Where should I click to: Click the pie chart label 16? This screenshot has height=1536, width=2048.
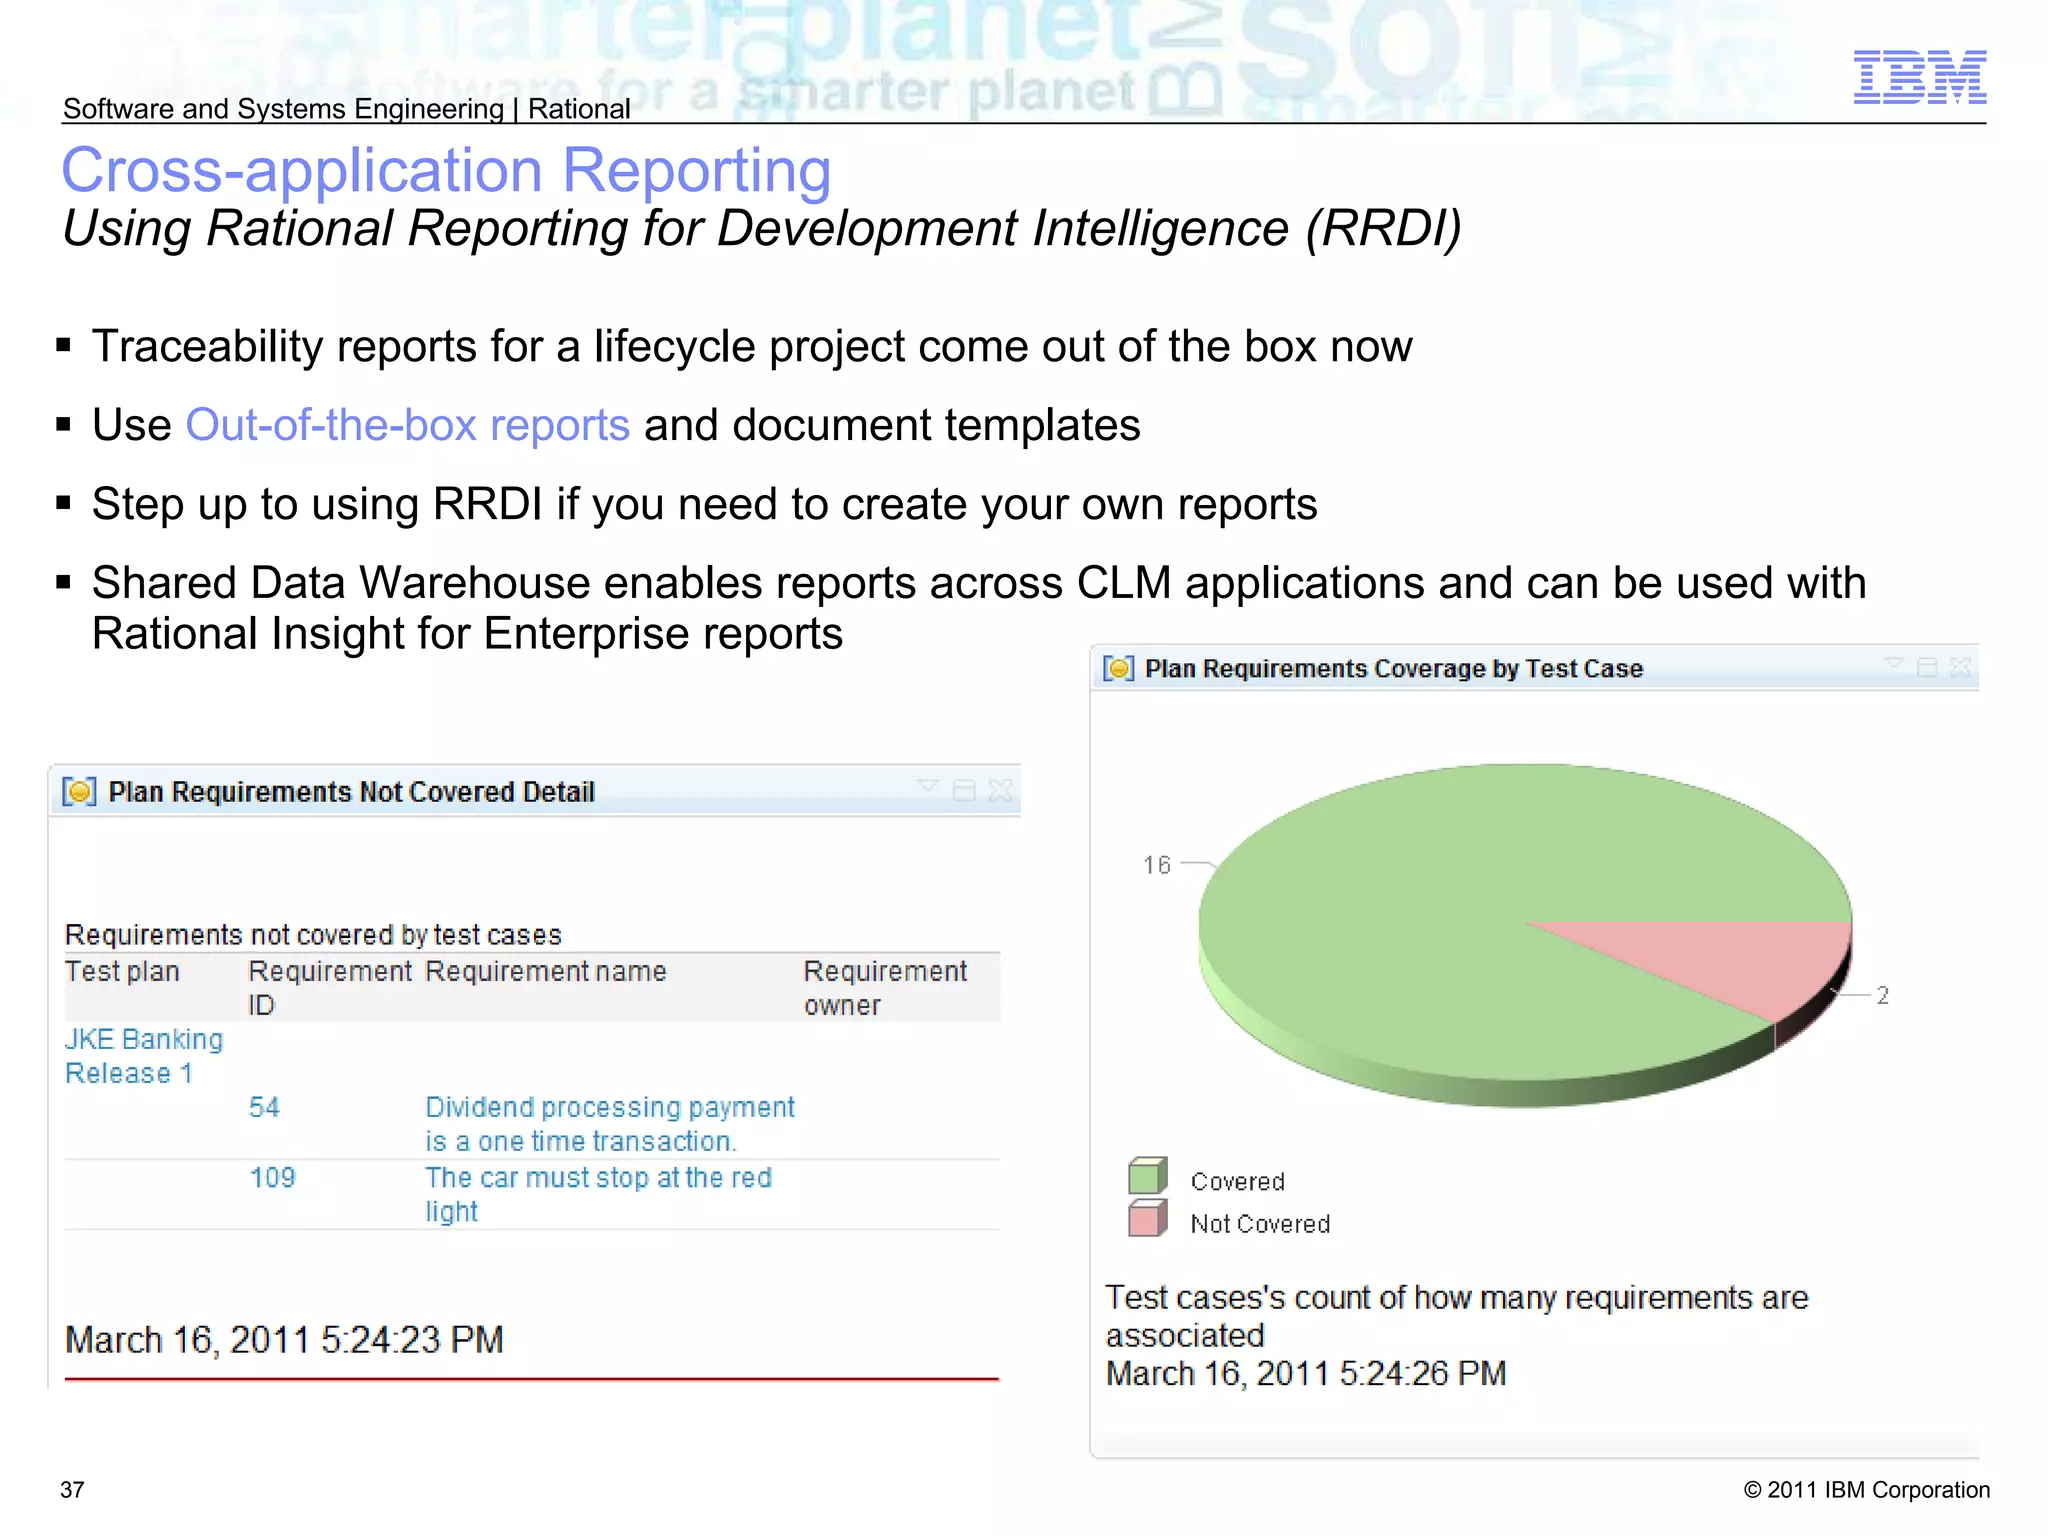[x=1157, y=865]
